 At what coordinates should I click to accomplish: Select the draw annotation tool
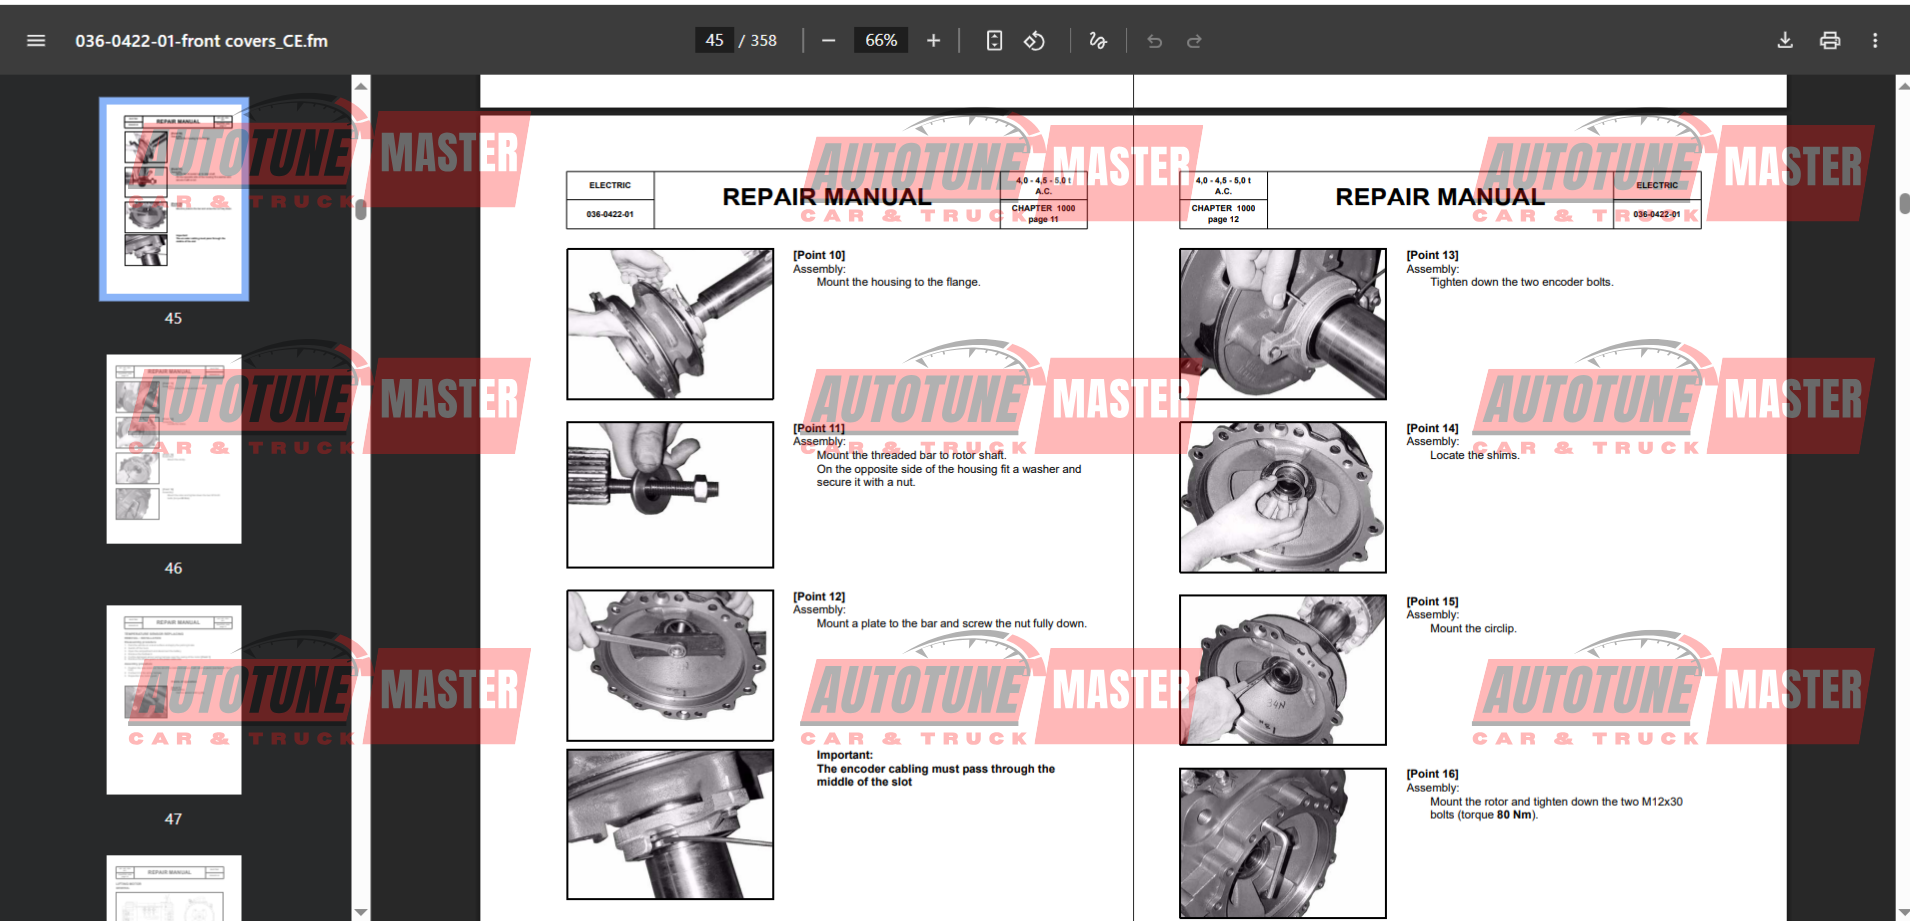(x=1097, y=41)
